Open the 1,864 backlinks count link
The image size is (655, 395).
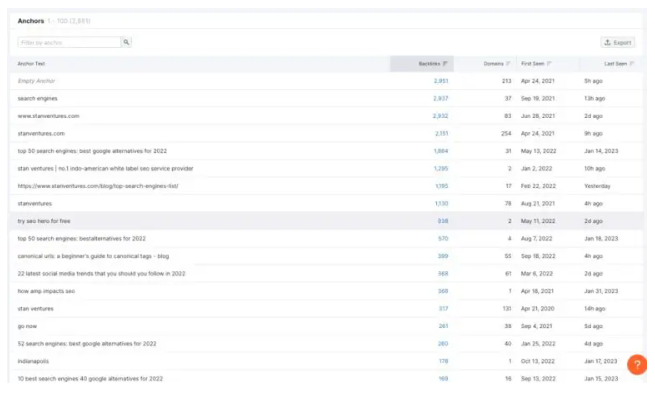[x=441, y=151]
